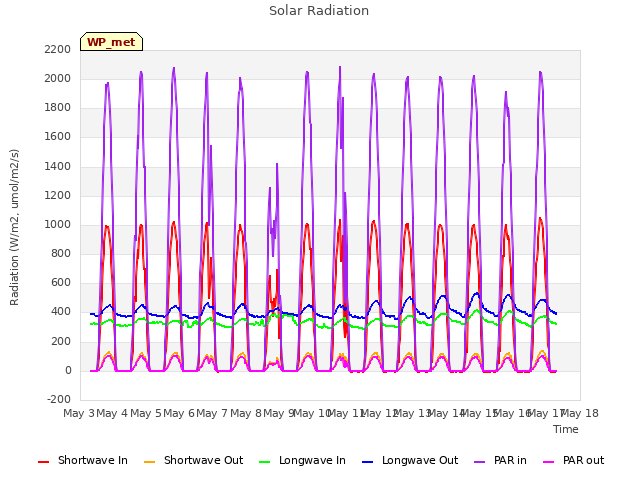Toggle the Shortwave In legend entry
This screenshot has height=480, width=640.
[83, 460]
